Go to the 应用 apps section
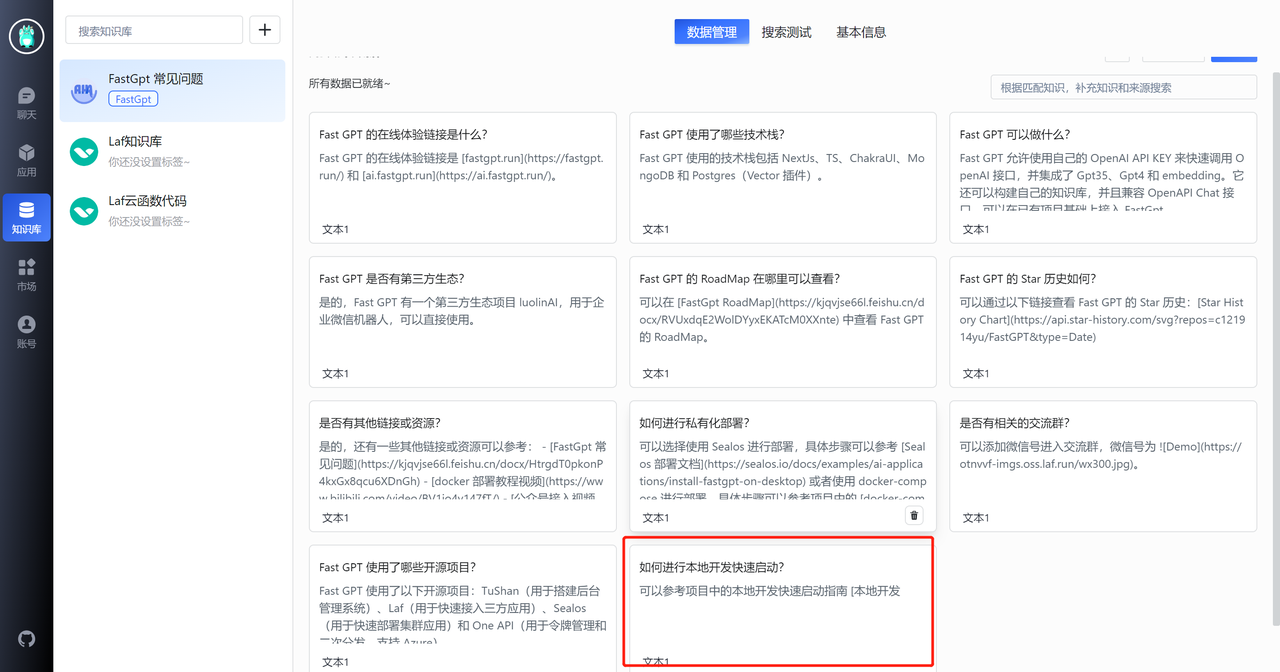The height and width of the screenshot is (672, 1280). pyautogui.click(x=26, y=160)
